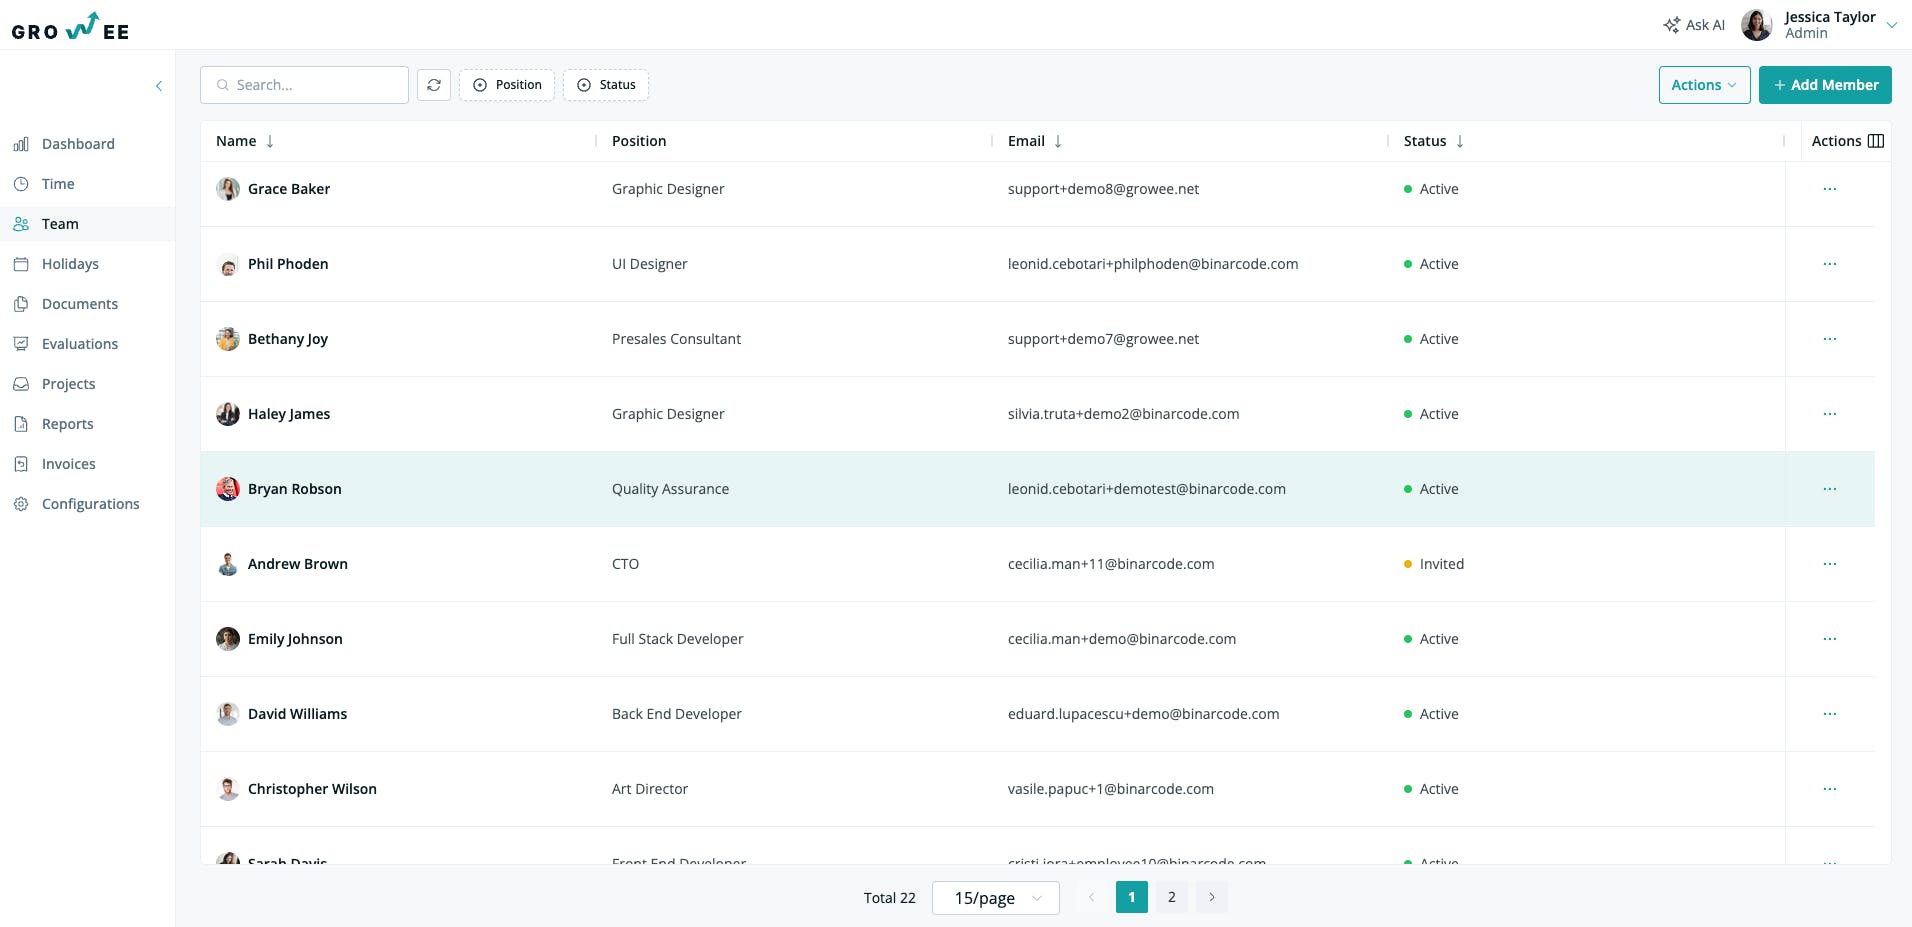Image resolution: width=1912 pixels, height=927 pixels.
Task: Open the Ask AI sparkle assistant
Action: point(1694,25)
